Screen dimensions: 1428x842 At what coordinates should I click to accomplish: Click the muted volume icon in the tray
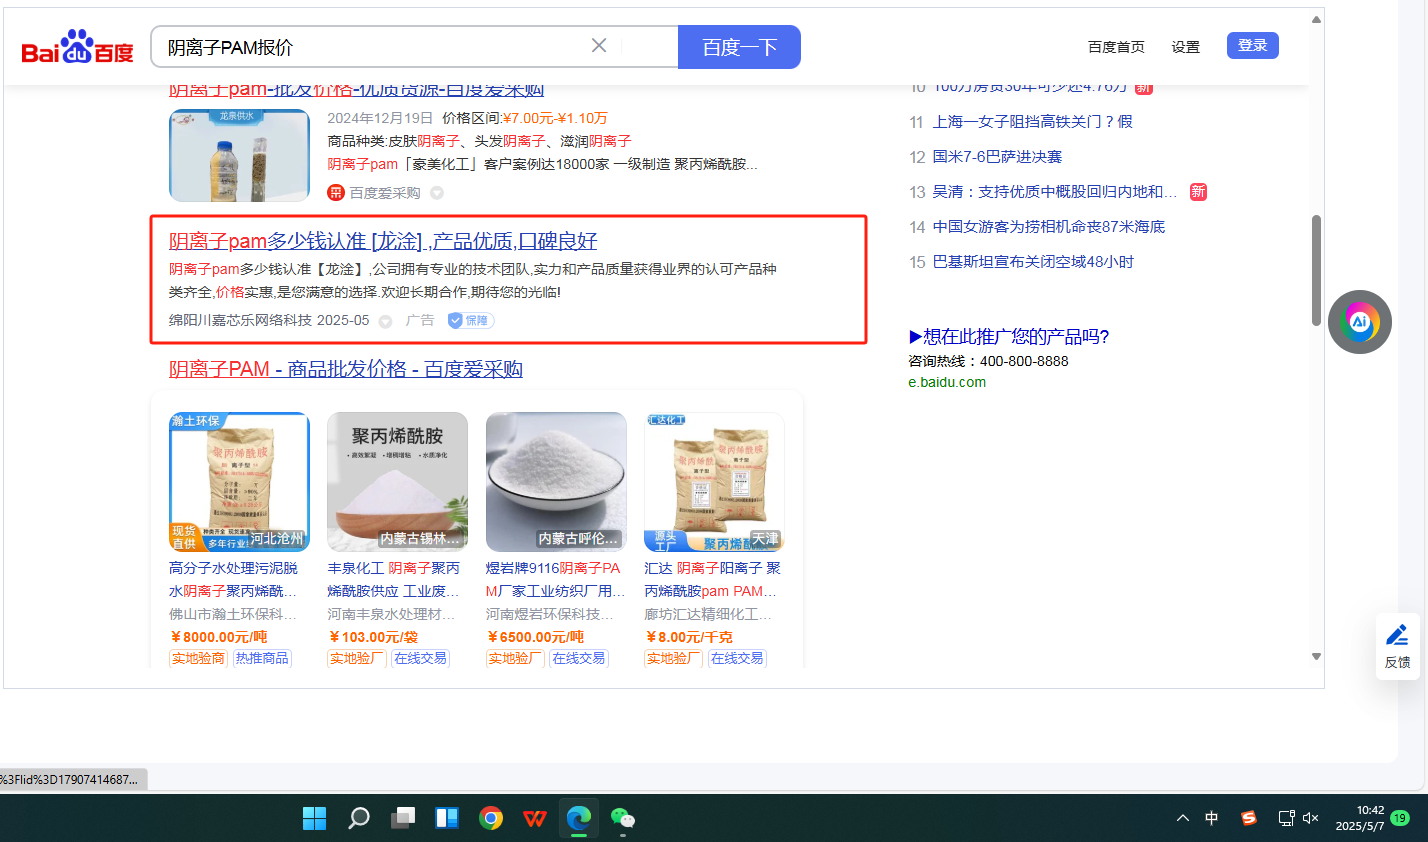(x=1311, y=818)
